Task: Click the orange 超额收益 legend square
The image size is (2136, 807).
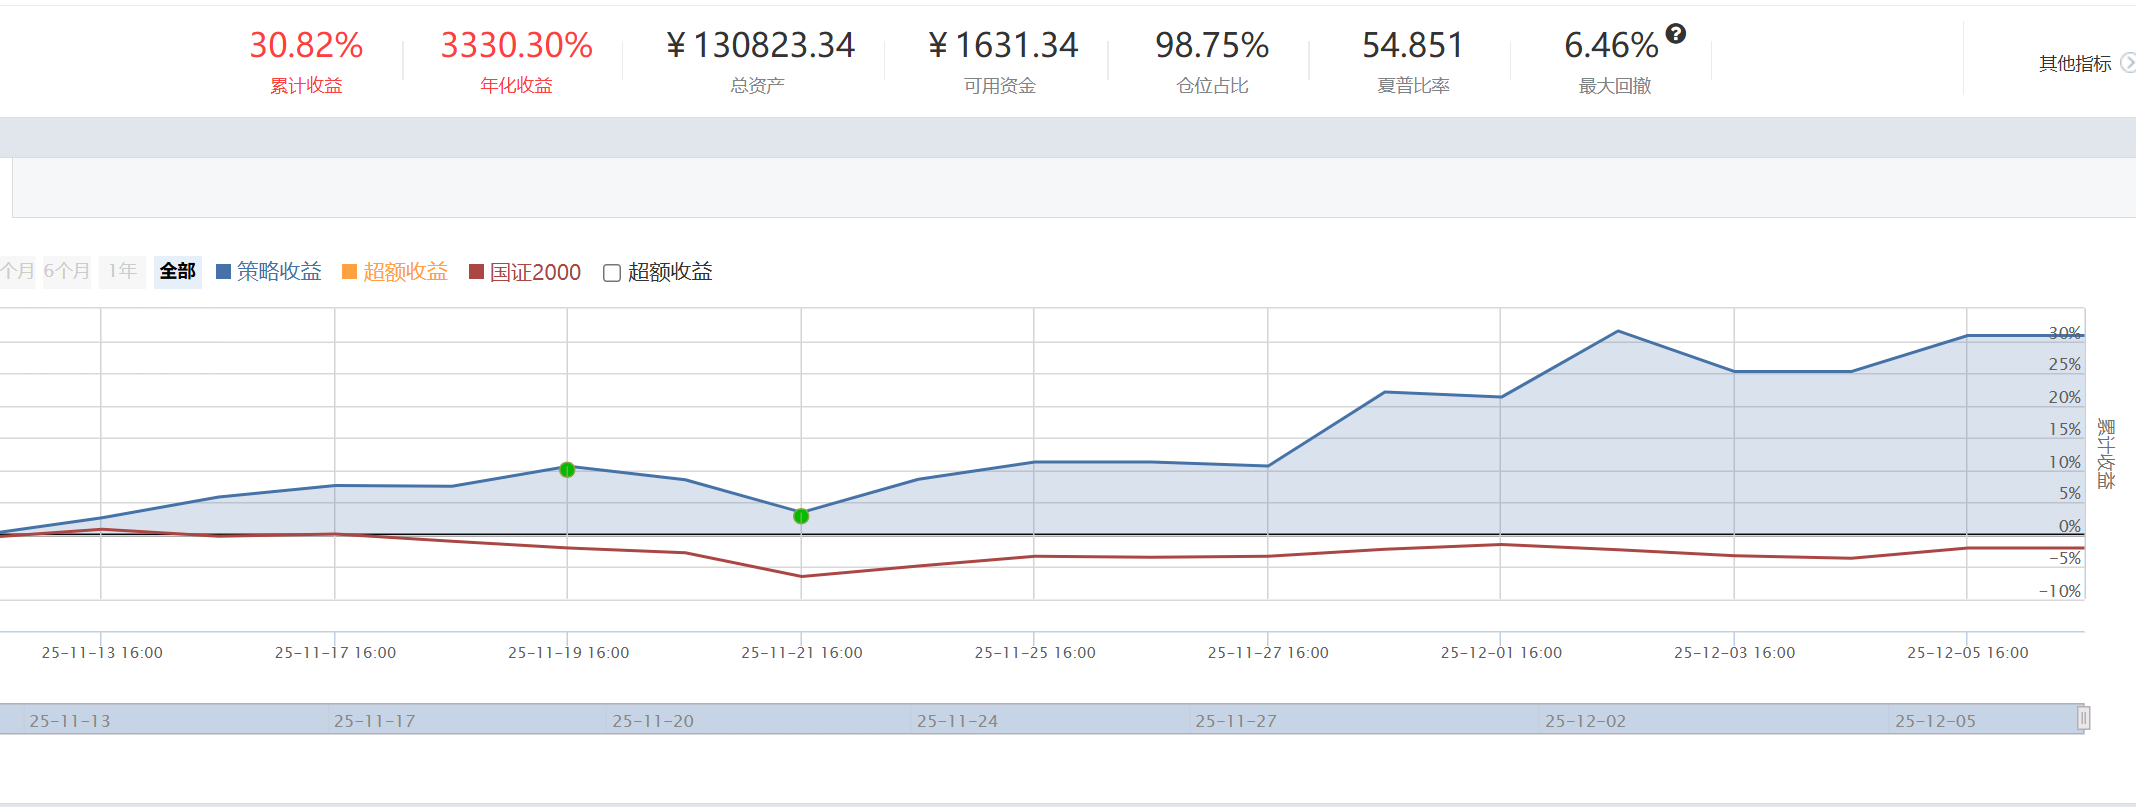Action: pos(349,272)
